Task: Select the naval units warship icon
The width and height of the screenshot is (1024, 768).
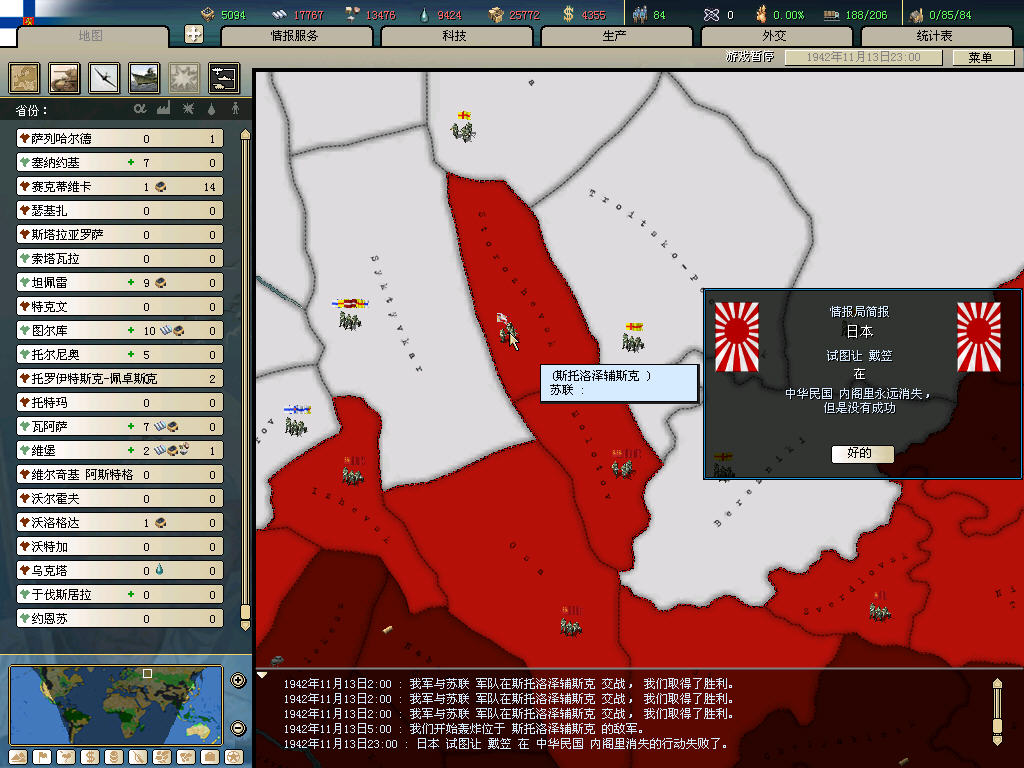Action: (144, 78)
